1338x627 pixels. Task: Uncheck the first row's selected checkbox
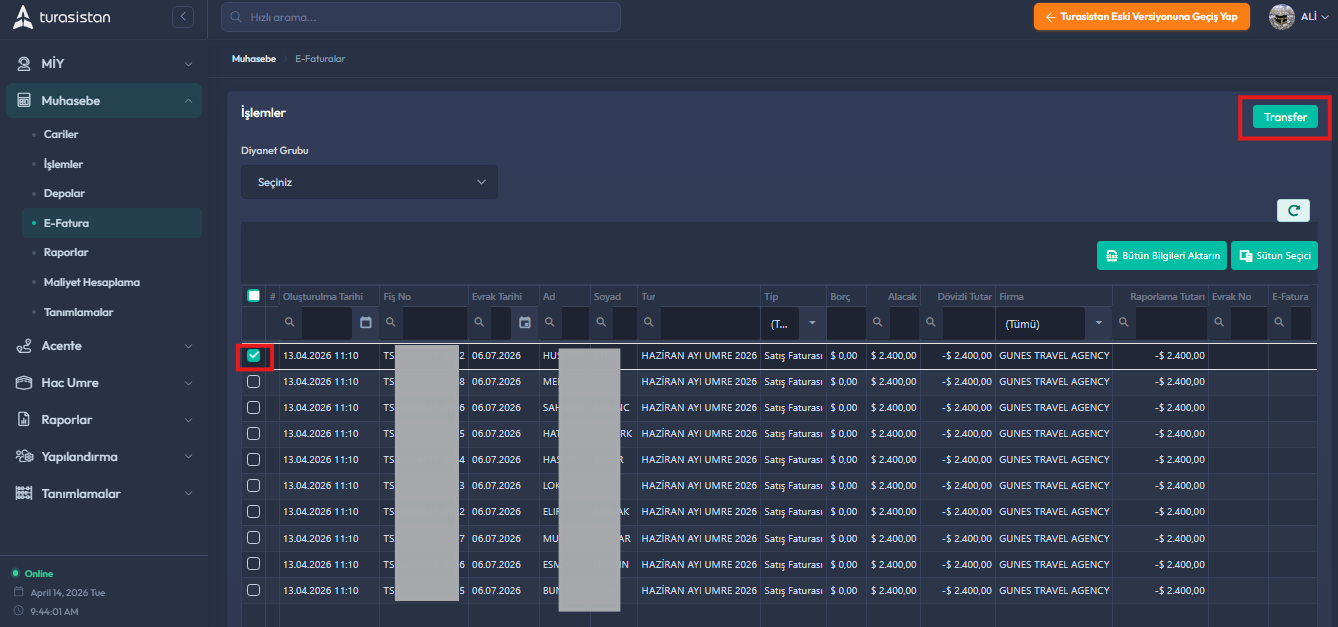(254, 355)
